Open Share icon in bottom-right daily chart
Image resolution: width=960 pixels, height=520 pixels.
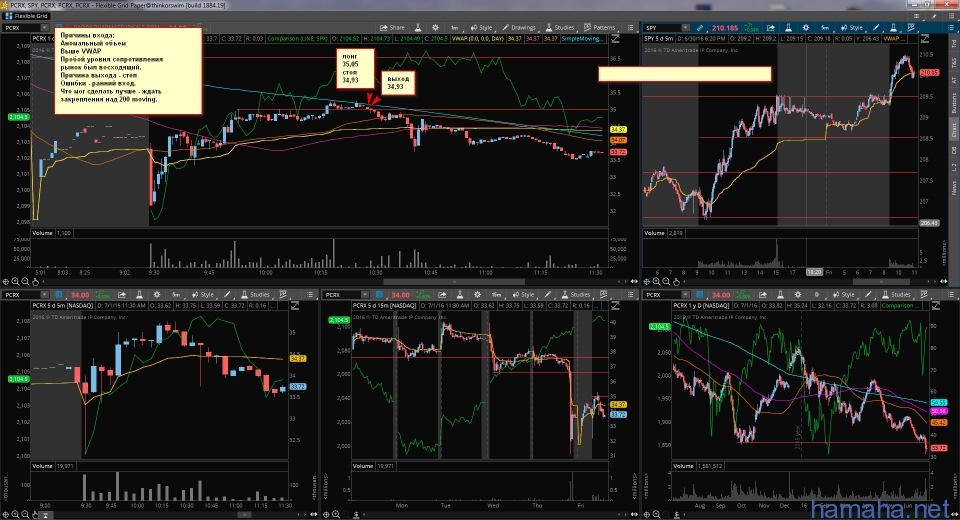click(763, 295)
